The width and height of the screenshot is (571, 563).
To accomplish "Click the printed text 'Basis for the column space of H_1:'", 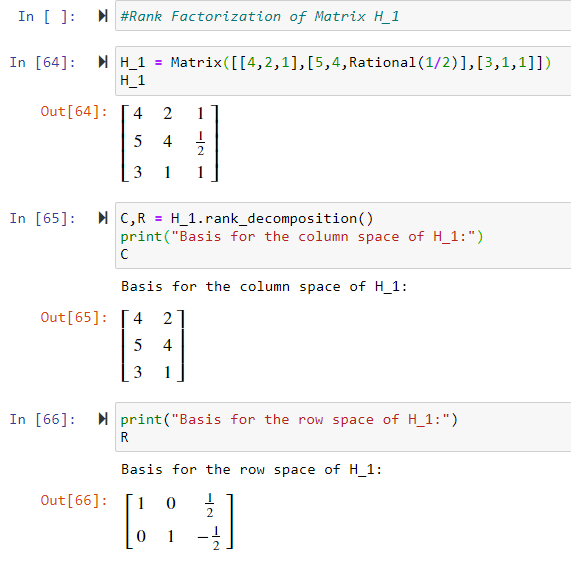I will click(x=264, y=287).
